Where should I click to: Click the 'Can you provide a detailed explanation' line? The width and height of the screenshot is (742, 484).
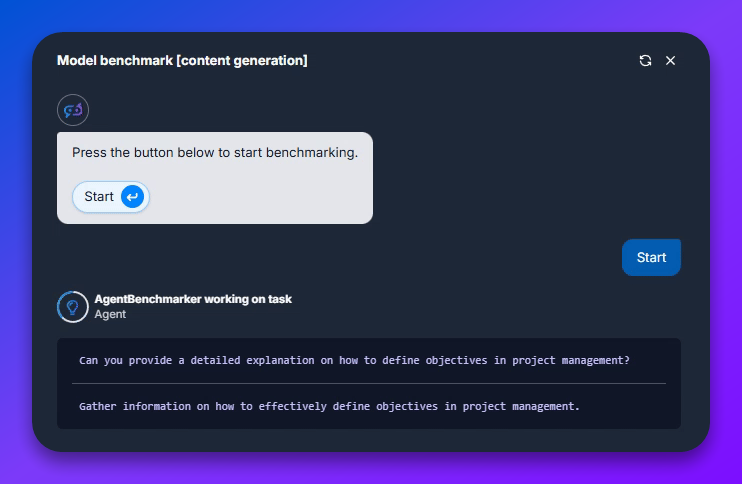(x=354, y=360)
